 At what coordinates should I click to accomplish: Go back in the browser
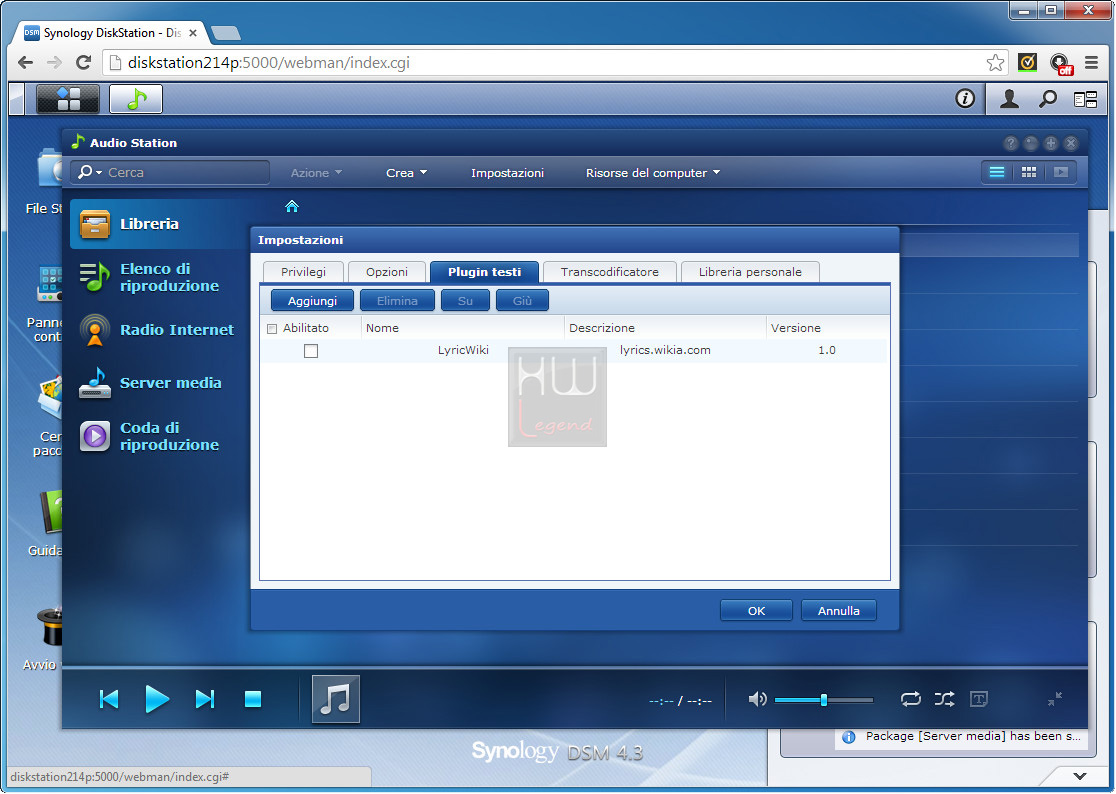[26, 63]
